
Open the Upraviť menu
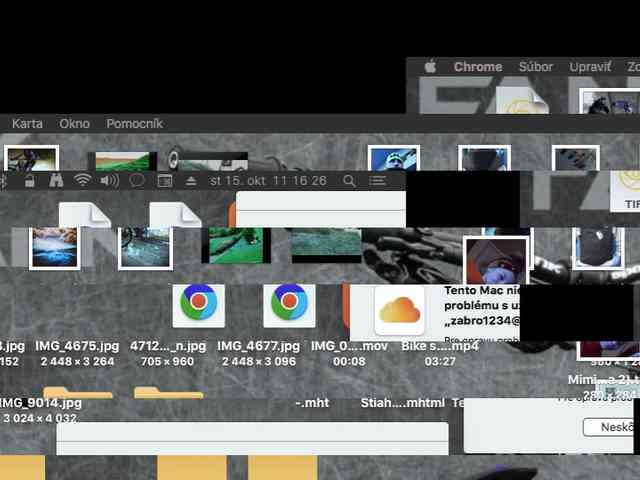click(x=590, y=67)
